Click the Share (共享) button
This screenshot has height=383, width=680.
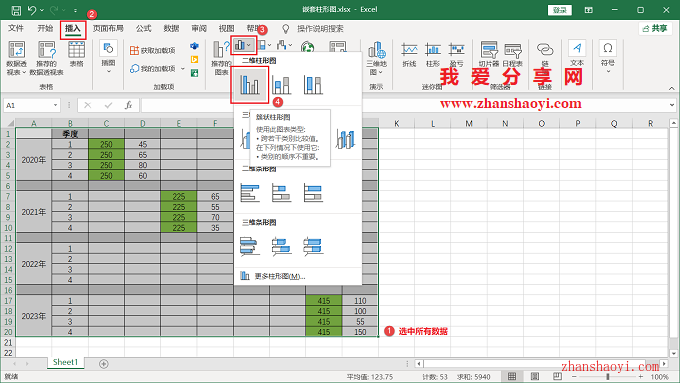pos(655,29)
